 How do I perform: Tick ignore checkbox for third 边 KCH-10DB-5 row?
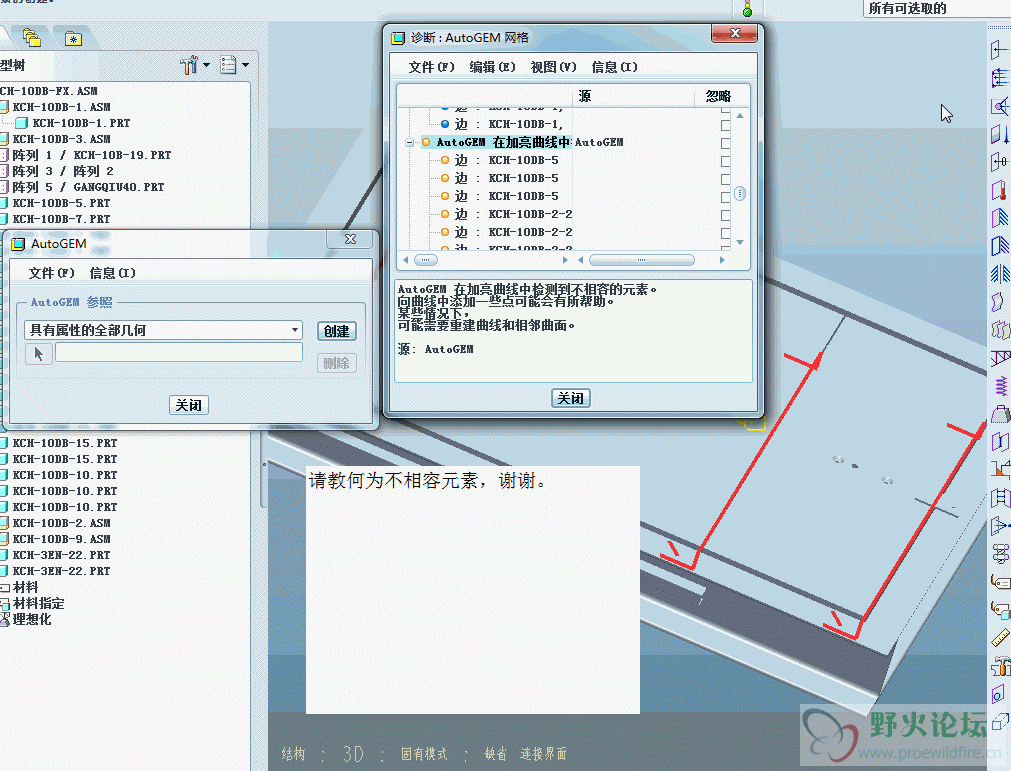725,197
